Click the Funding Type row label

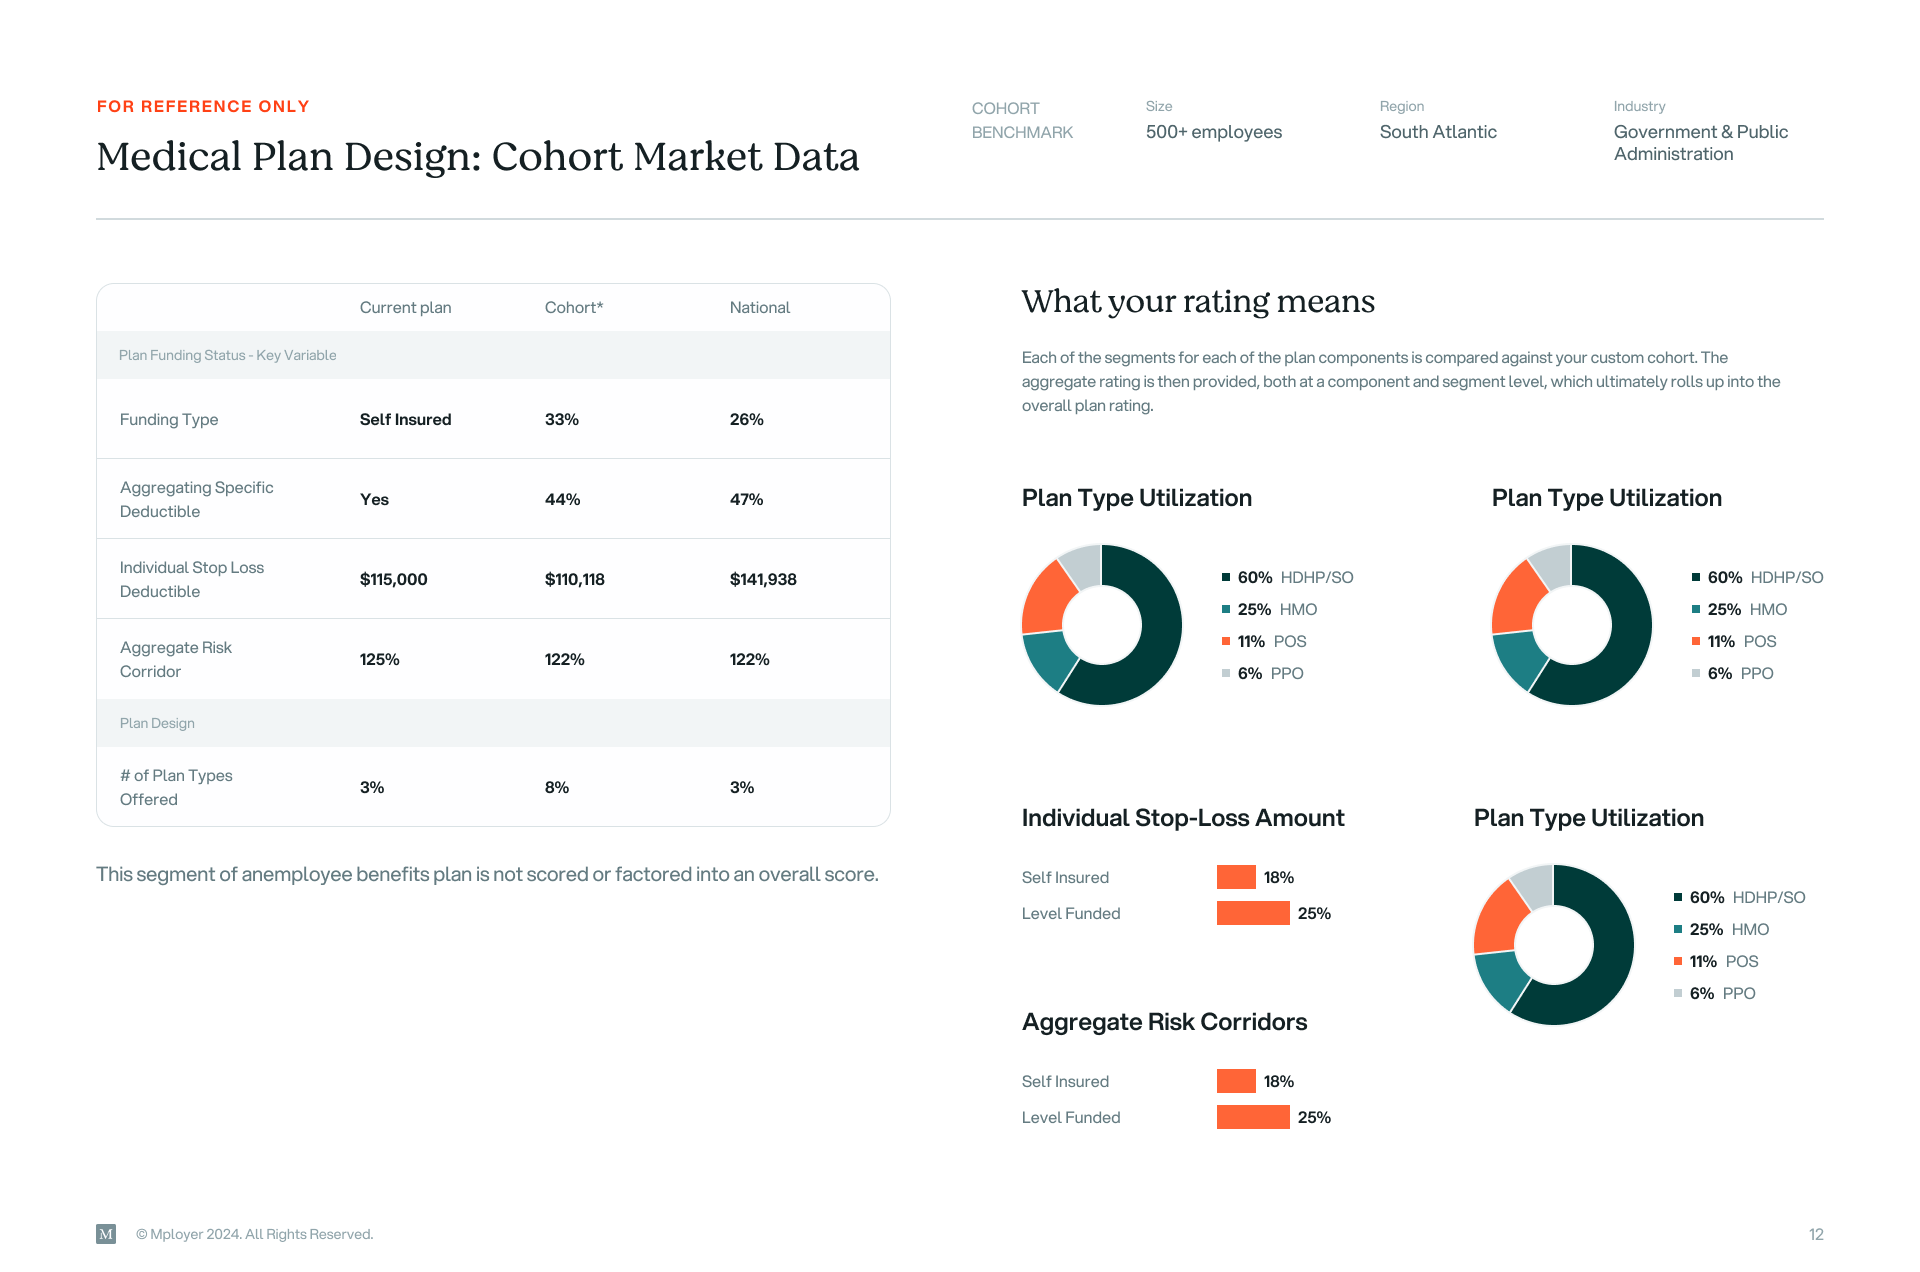click(x=169, y=420)
